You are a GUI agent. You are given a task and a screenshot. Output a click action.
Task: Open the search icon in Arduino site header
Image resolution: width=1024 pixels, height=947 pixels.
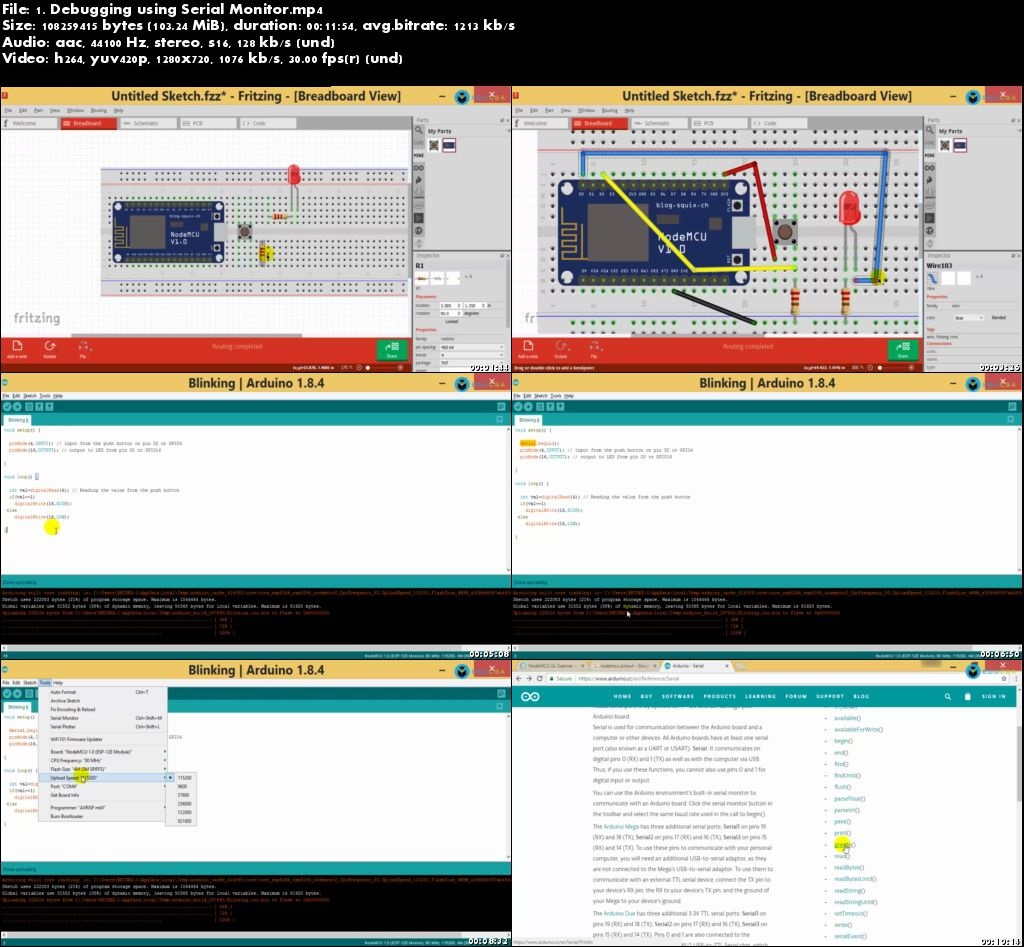pyautogui.click(x=948, y=697)
